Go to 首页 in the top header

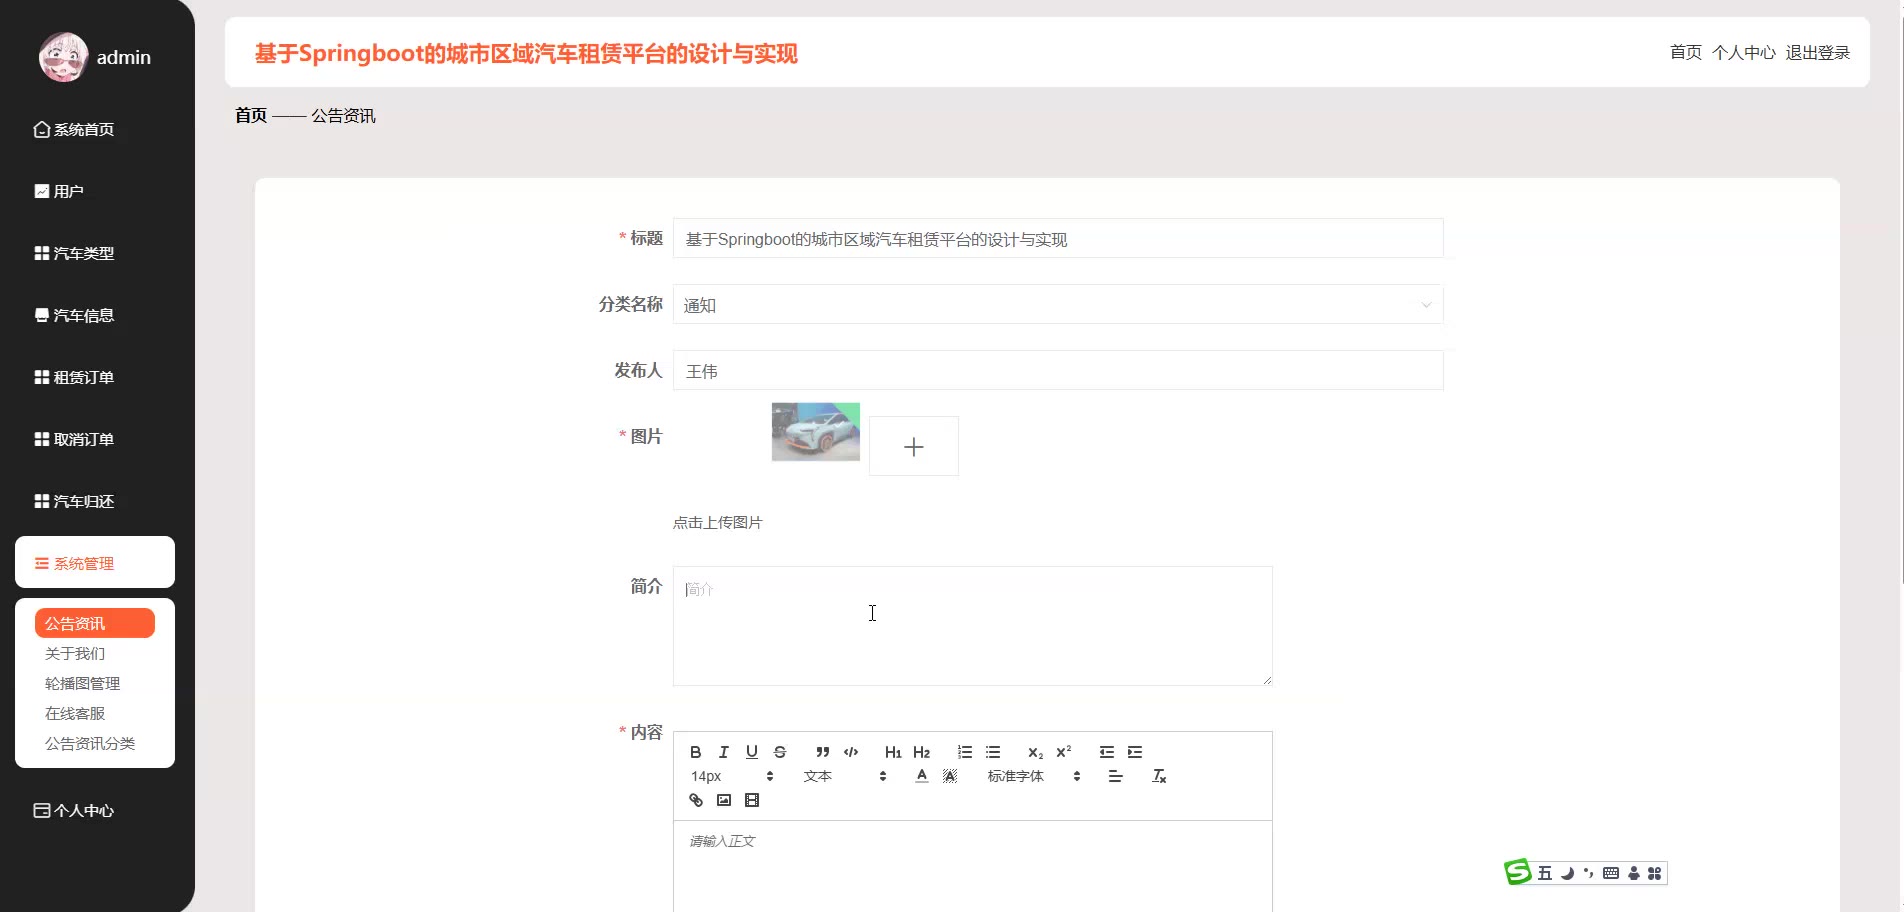pos(1686,52)
